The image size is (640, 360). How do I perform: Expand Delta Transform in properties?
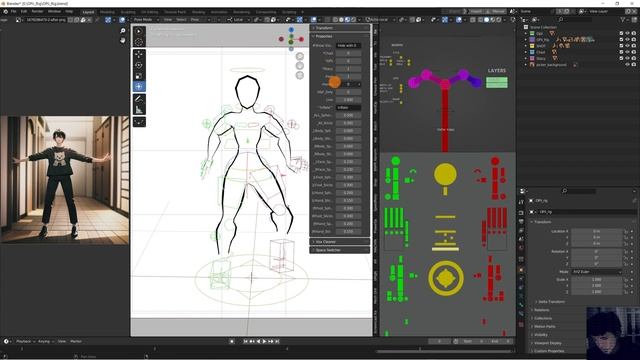pos(551,302)
